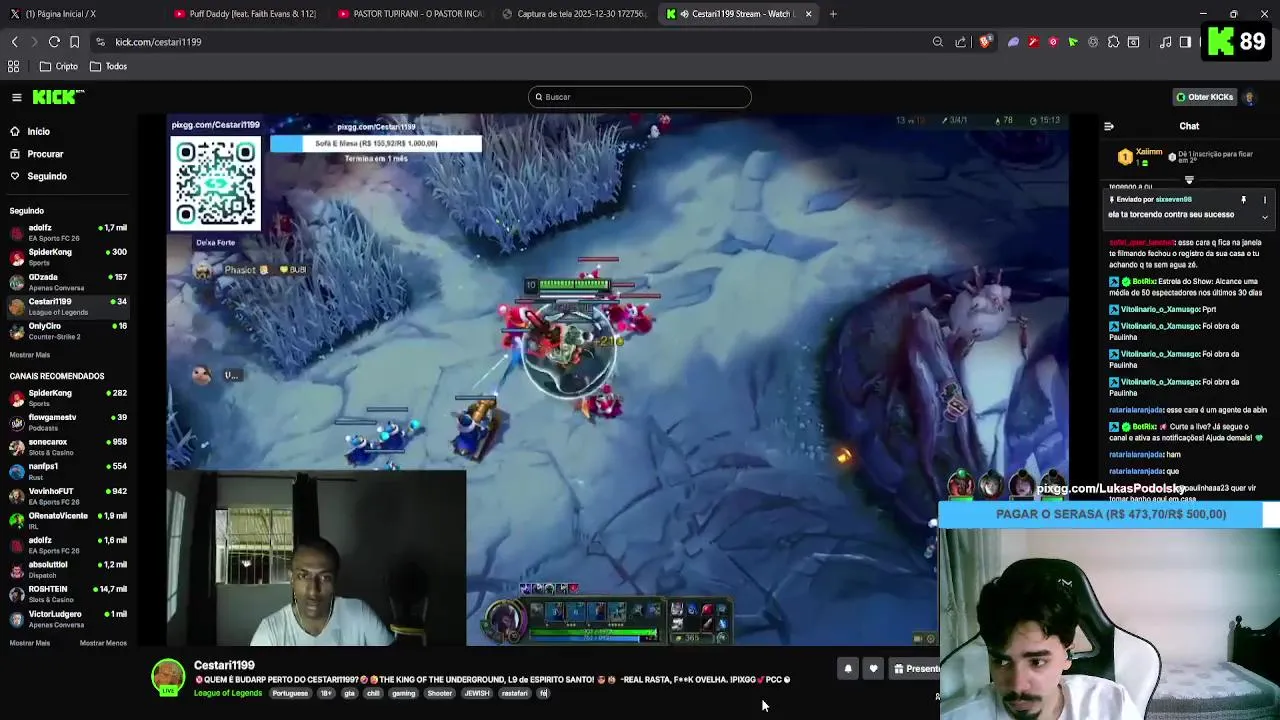Select the rastafari stream tag
Image resolution: width=1280 pixels, height=720 pixels.
[514, 693]
